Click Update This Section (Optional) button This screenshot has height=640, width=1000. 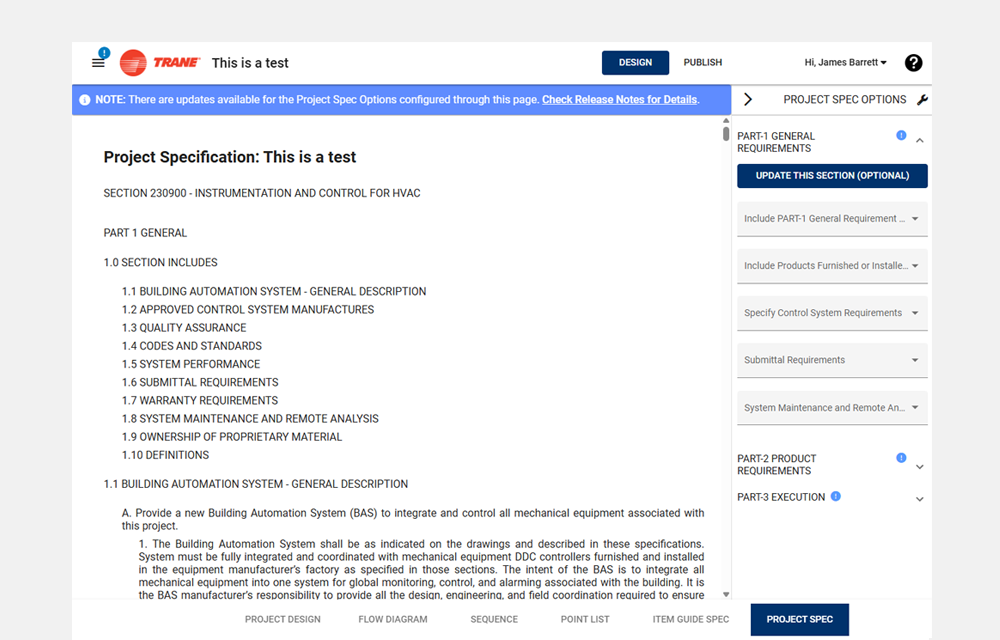(x=832, y=176)
